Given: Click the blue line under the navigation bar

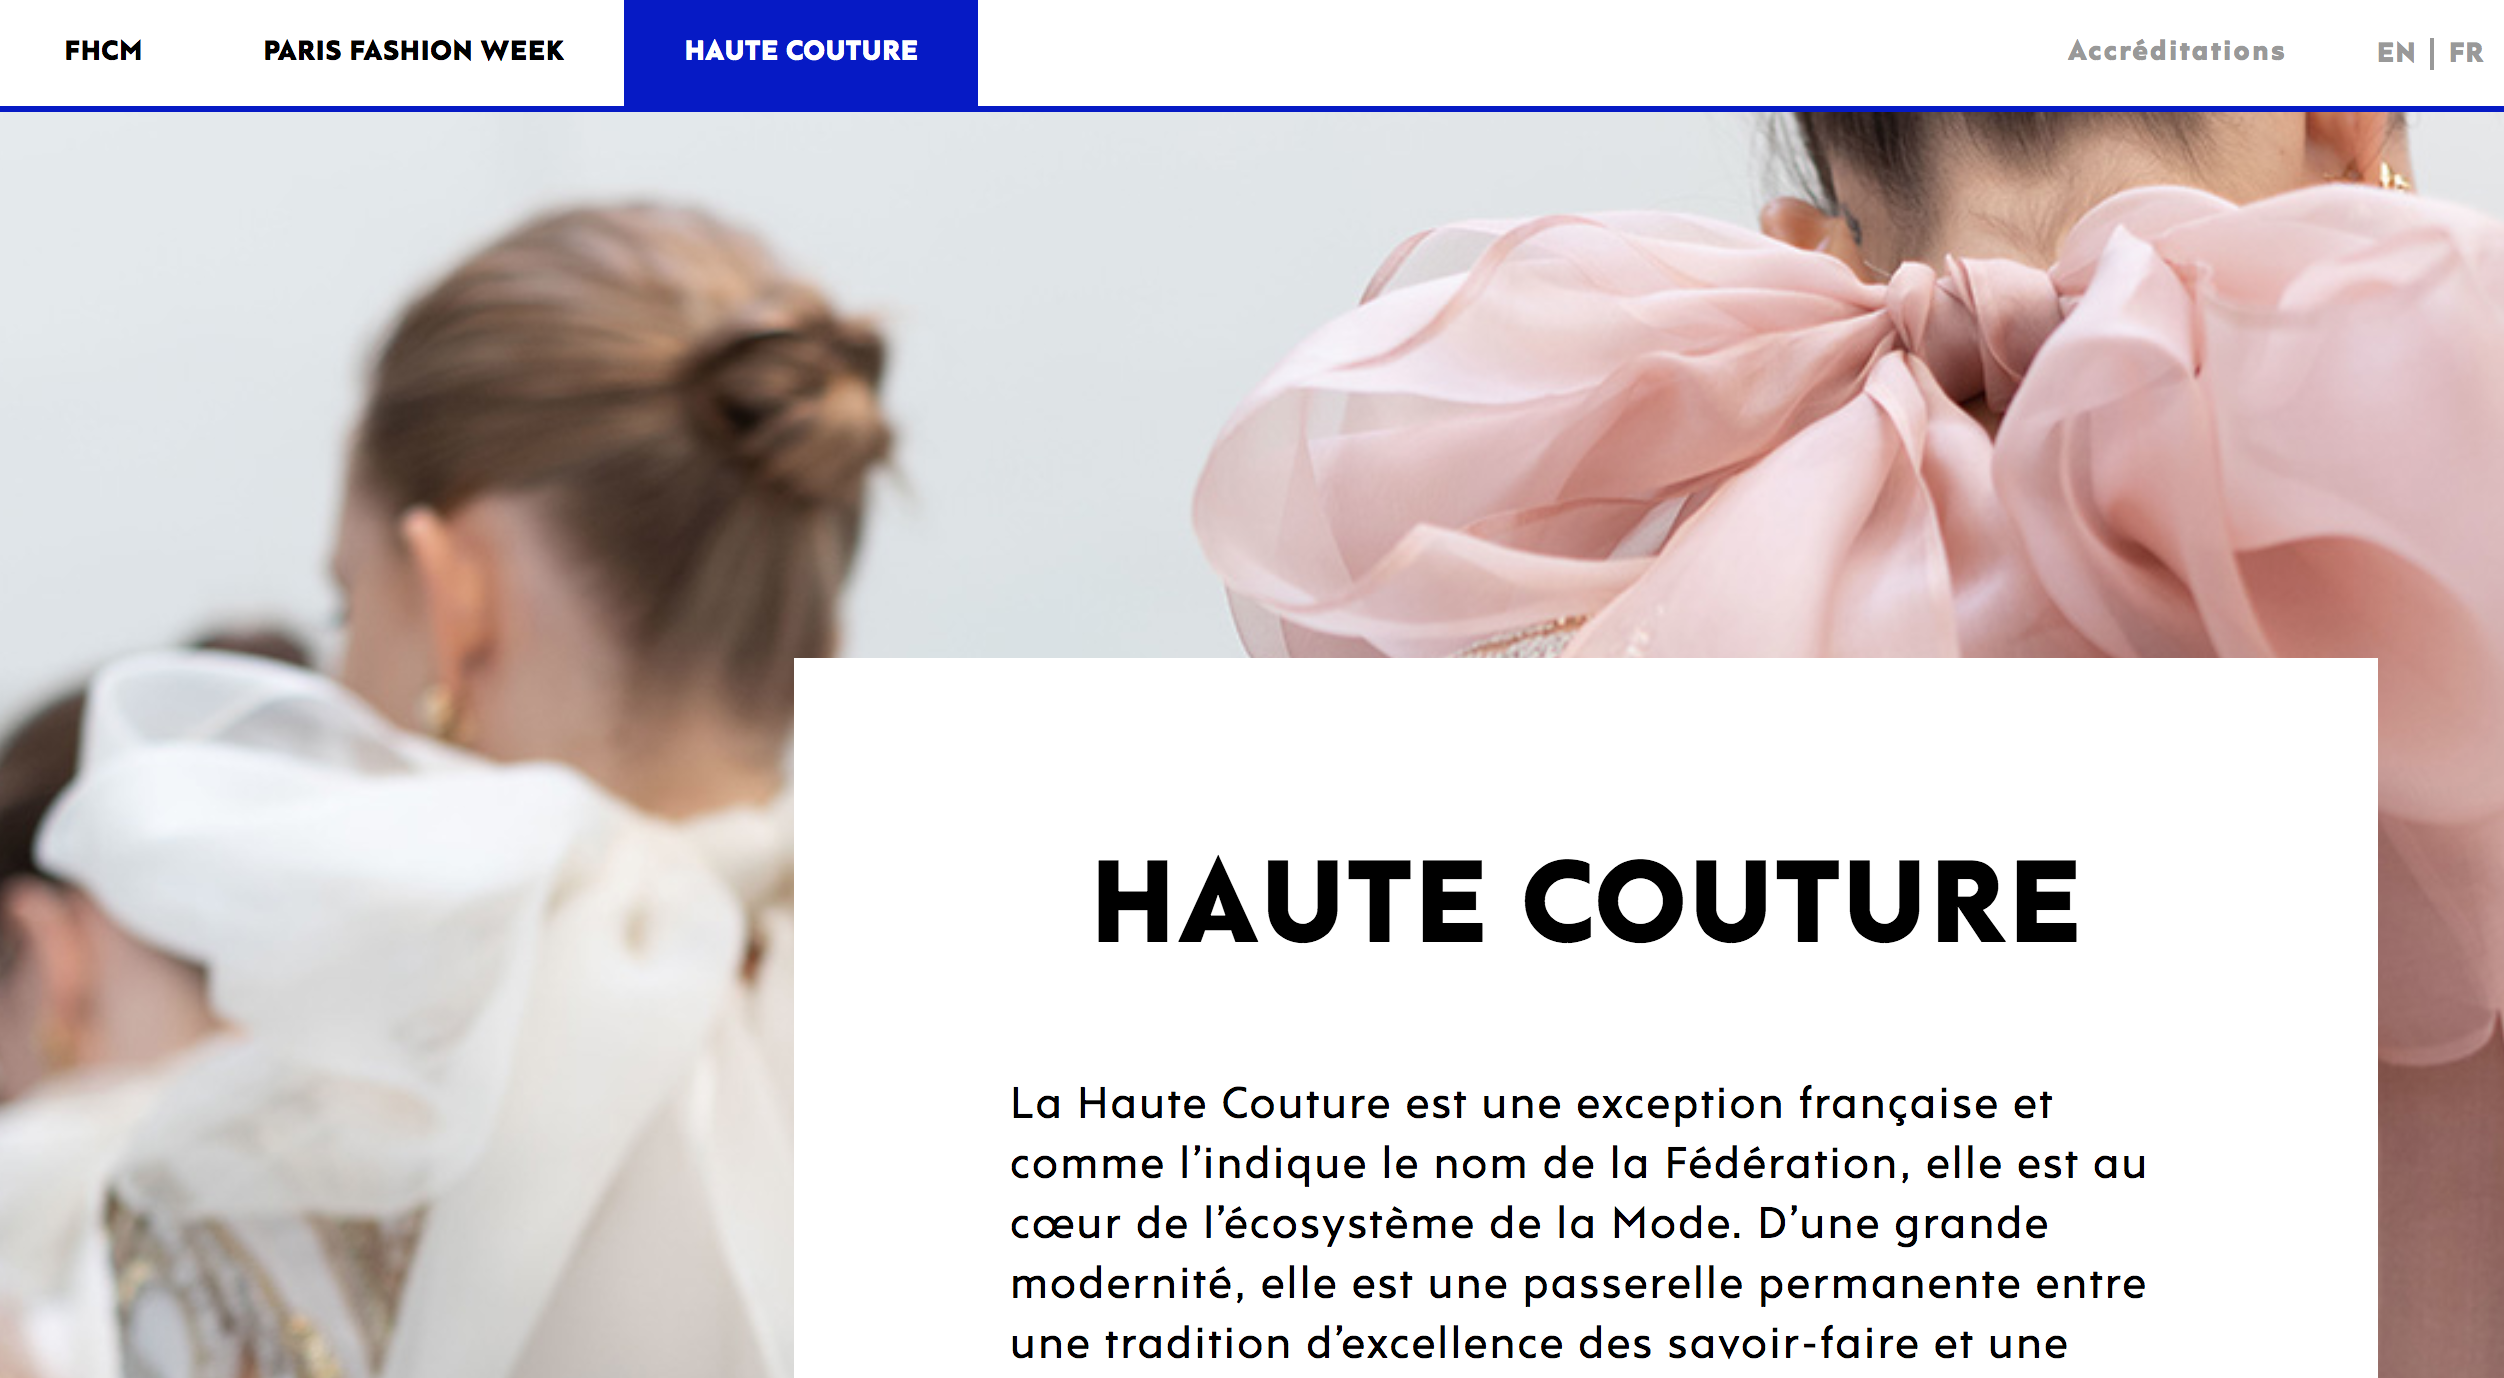Looking at the screenshot, I should point(1252,109).
